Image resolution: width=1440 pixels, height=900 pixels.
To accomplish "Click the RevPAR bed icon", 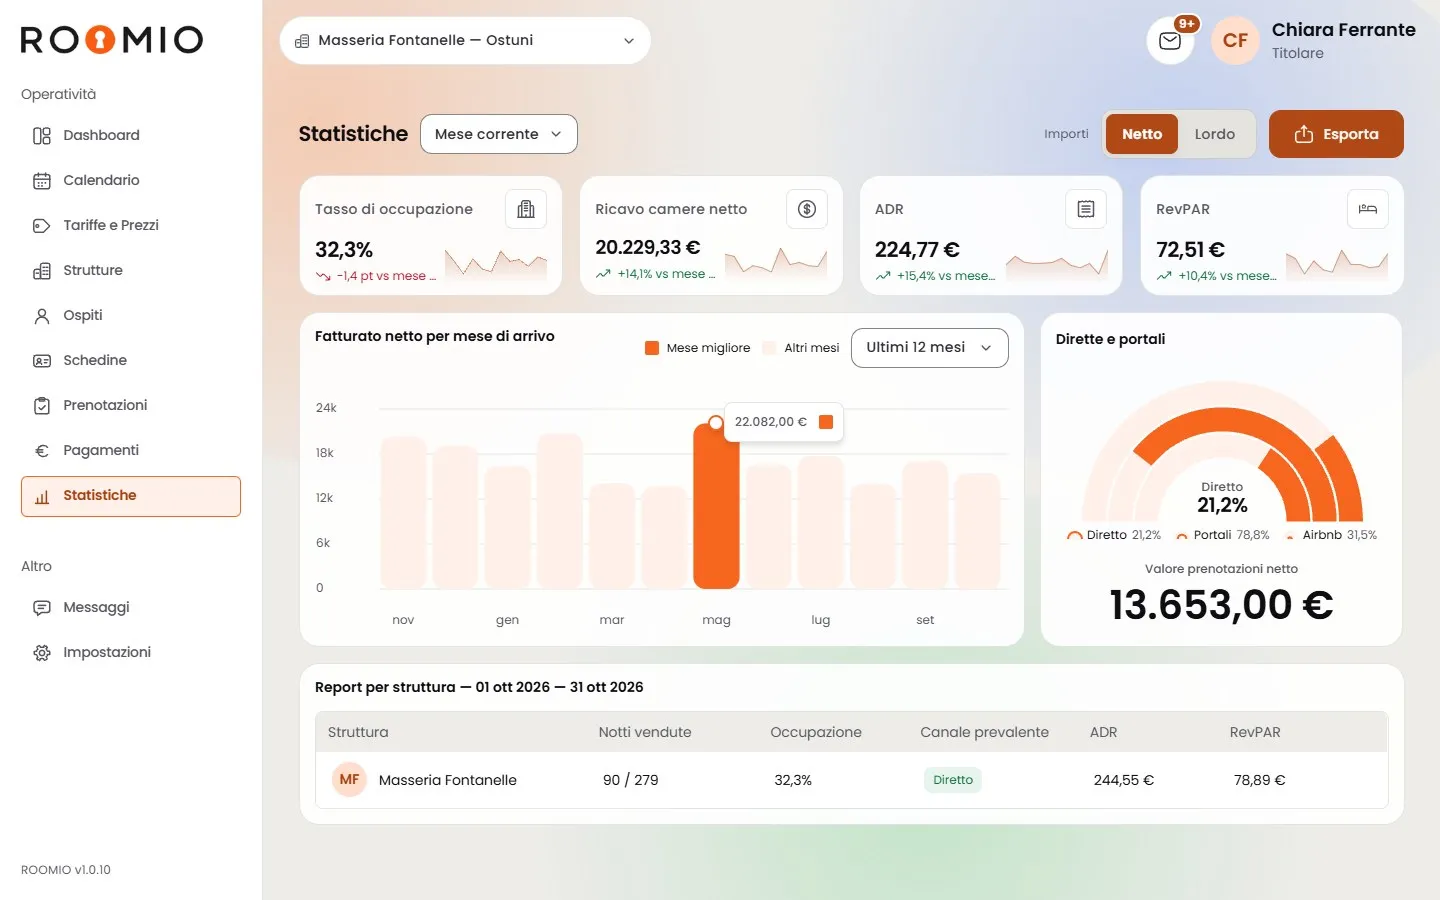I will pos(1368,209).
